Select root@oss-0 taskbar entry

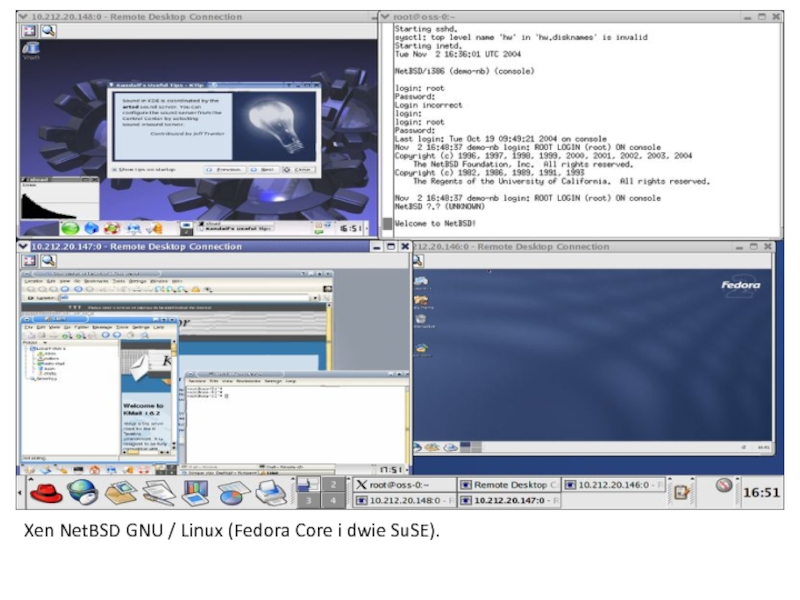pyautogui.click(x=404, y=485)
